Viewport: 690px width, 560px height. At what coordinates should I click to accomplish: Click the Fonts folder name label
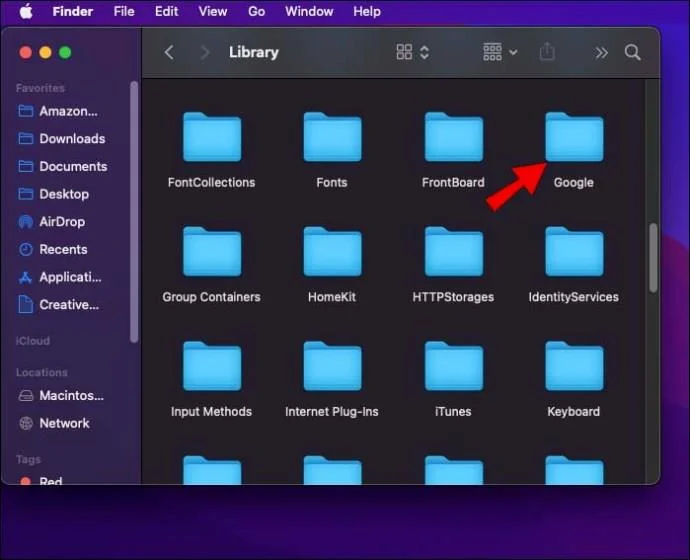click(x=332, y=183)
